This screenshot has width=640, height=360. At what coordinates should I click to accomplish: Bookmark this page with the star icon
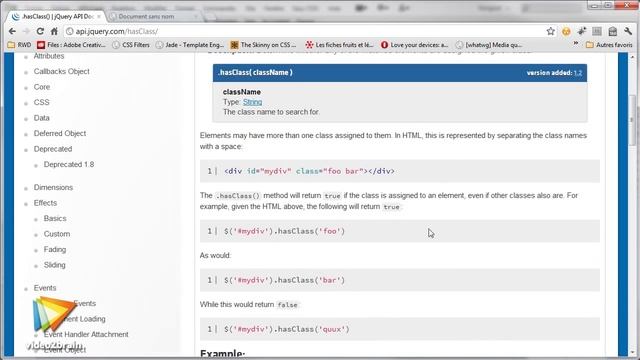551,31
